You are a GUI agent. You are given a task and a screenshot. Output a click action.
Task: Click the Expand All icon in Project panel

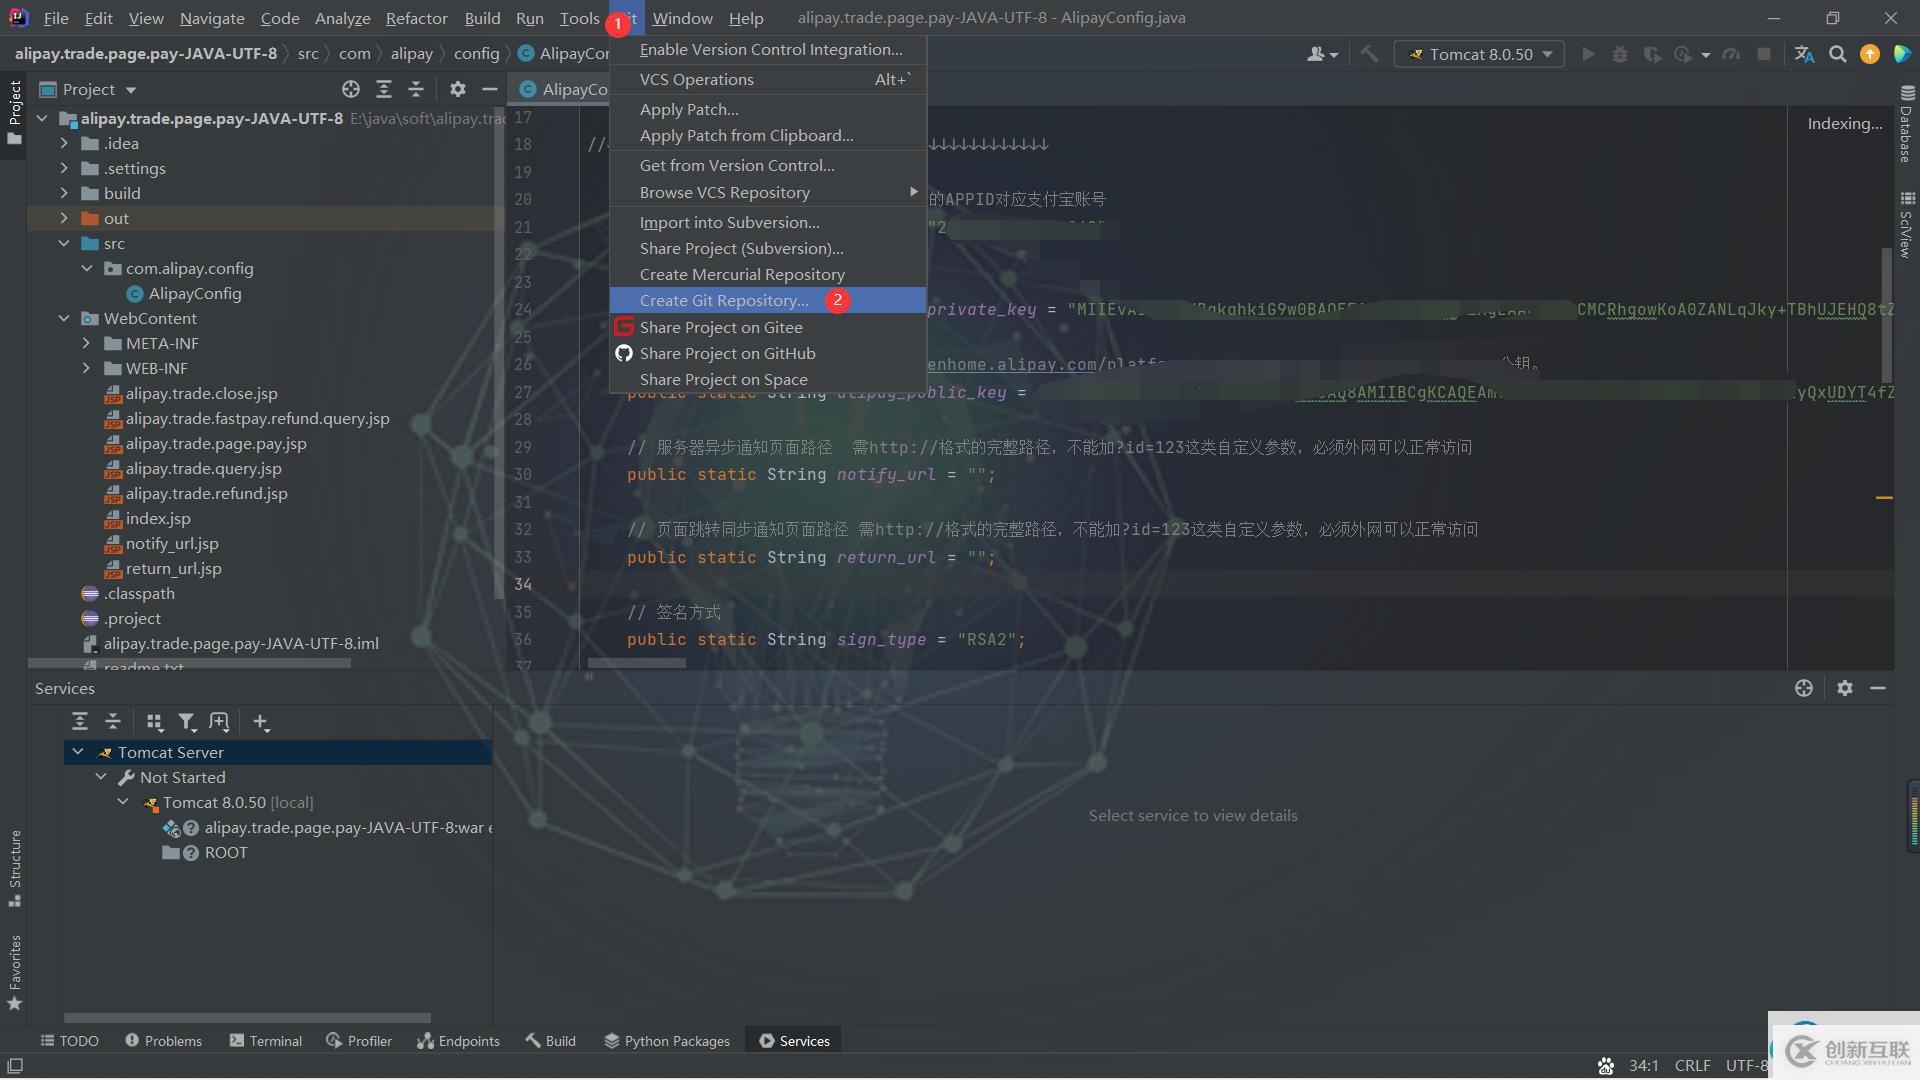tap(384, 89)
